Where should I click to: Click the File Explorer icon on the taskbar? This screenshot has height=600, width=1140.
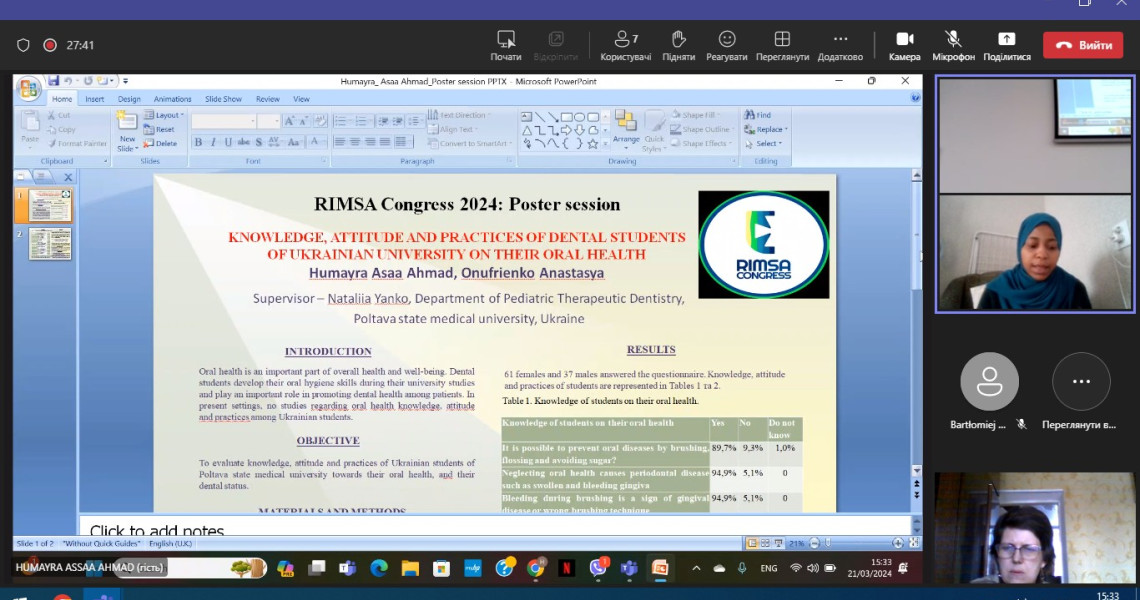(x=410, y=568)
